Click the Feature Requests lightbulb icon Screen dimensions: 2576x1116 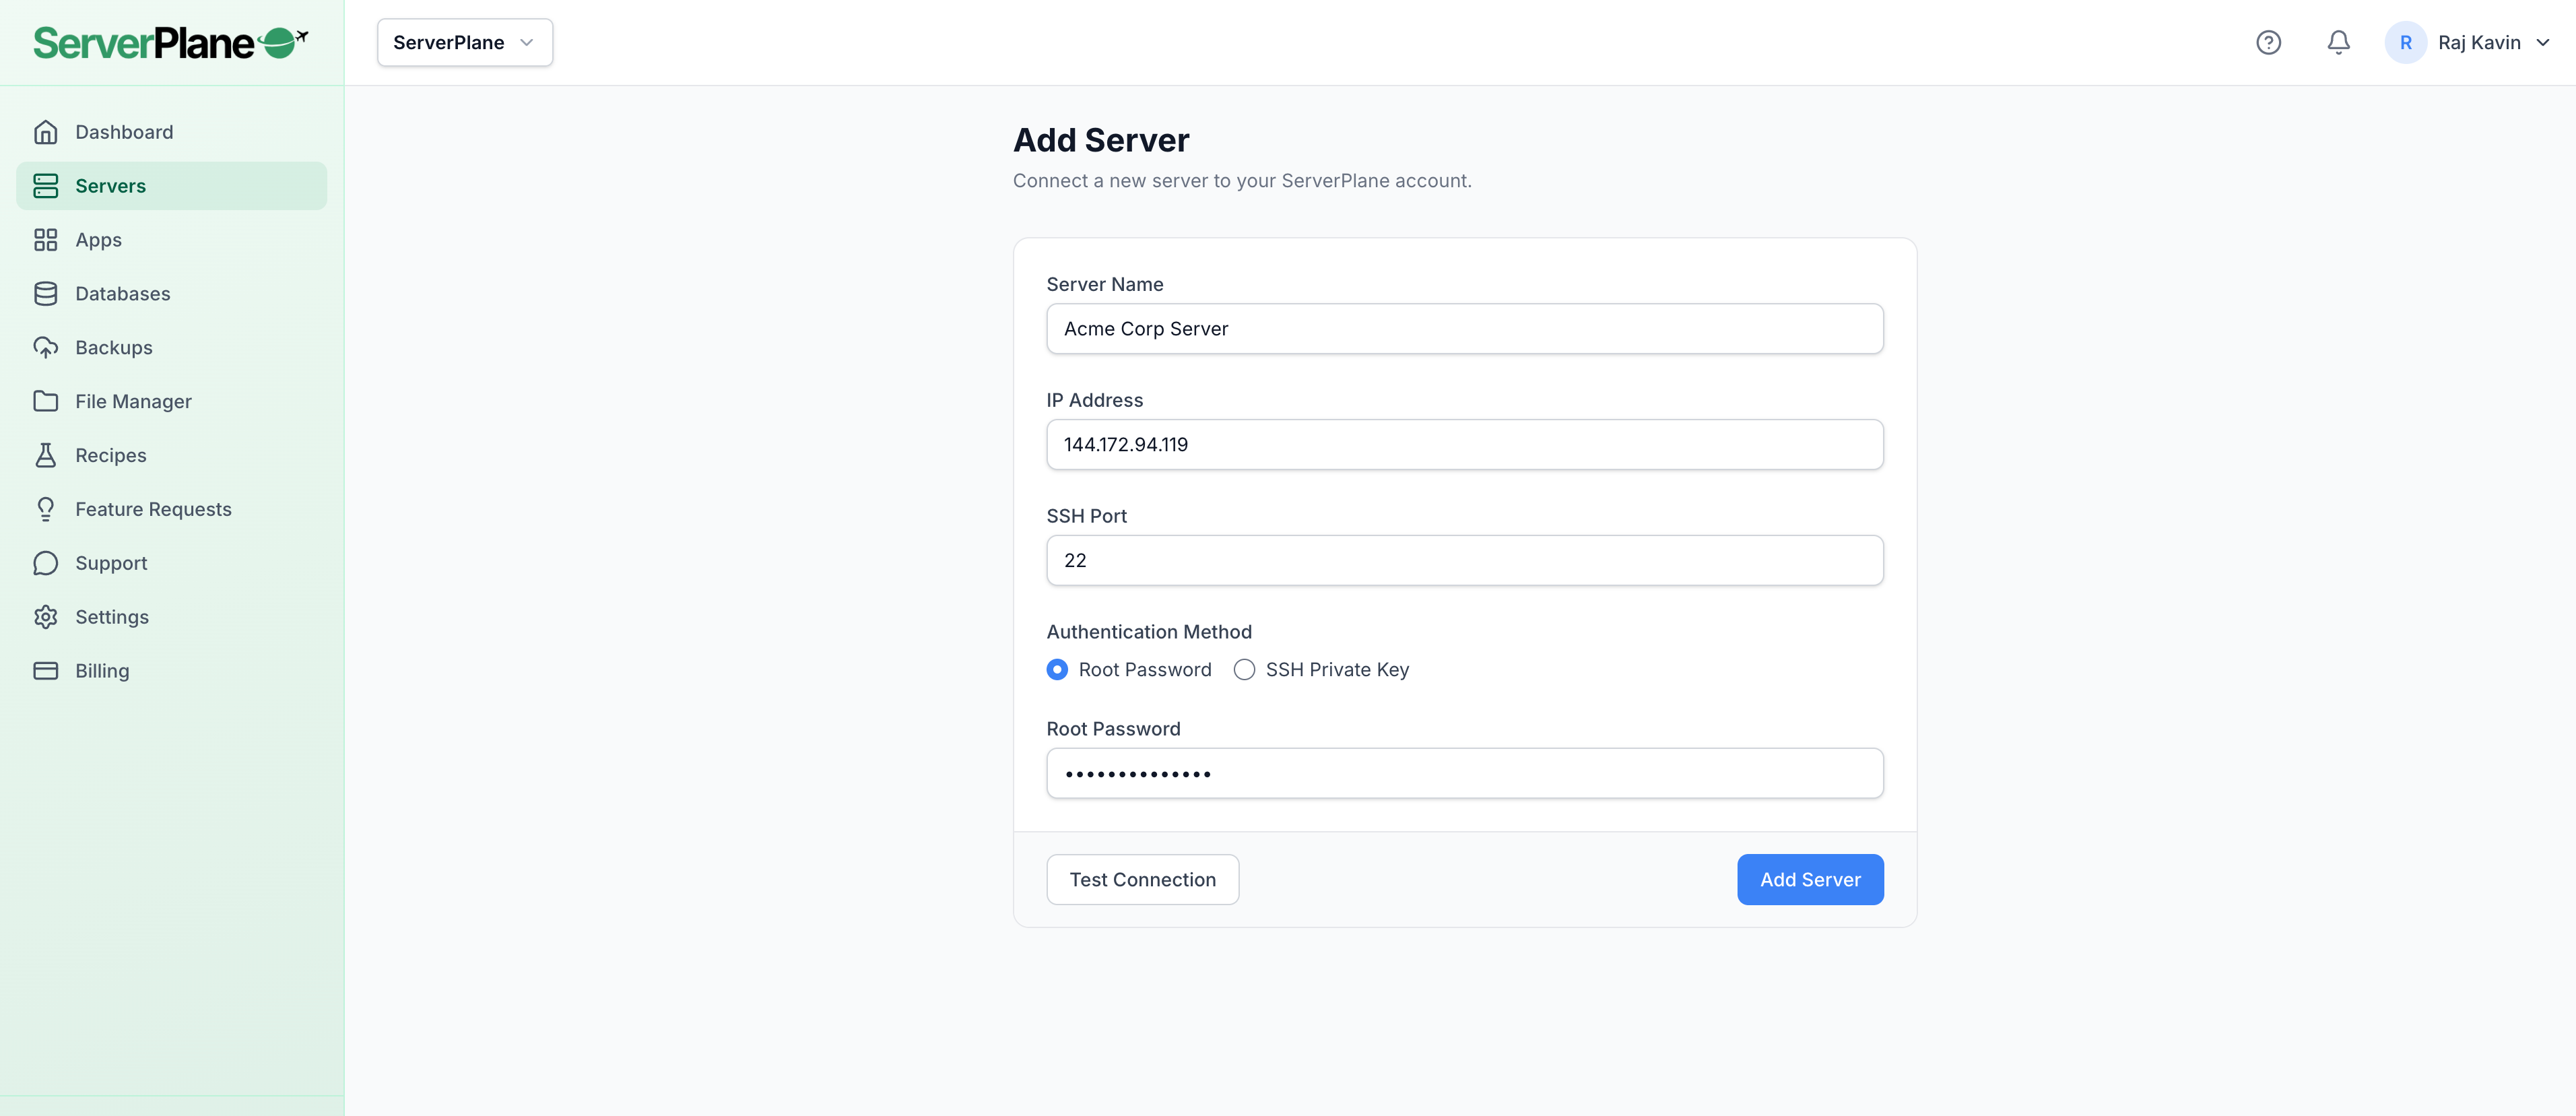click(46, 510)
